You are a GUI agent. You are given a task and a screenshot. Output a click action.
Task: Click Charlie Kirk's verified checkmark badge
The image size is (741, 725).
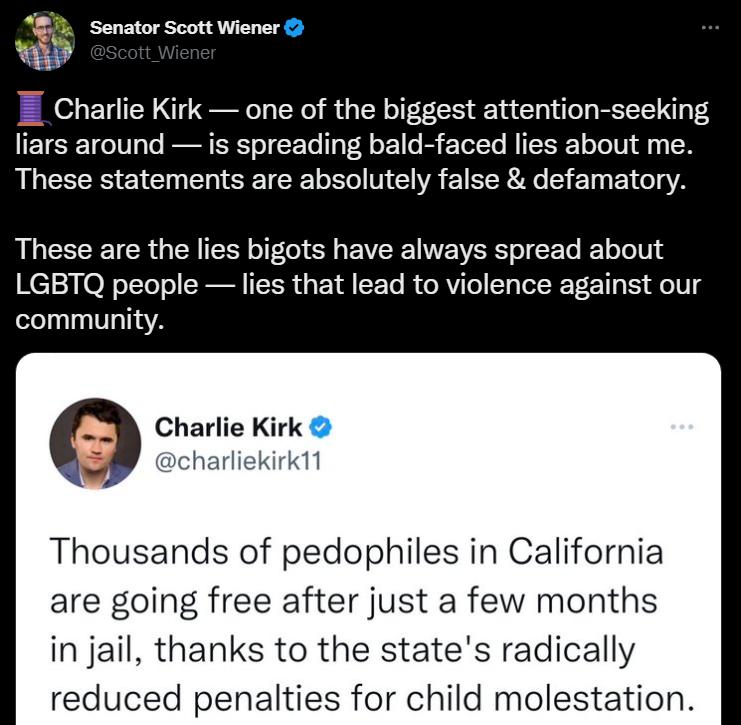(x=321, y=427)
